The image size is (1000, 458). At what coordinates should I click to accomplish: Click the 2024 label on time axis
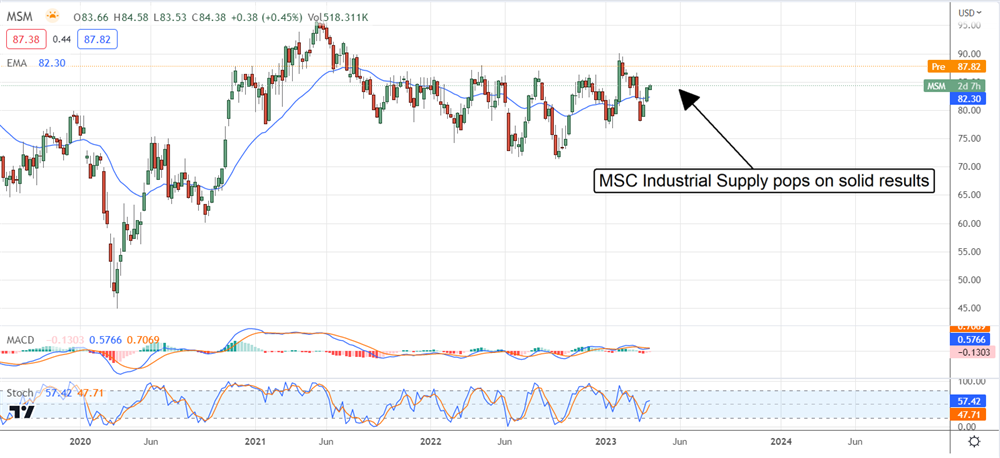[780, 441]
